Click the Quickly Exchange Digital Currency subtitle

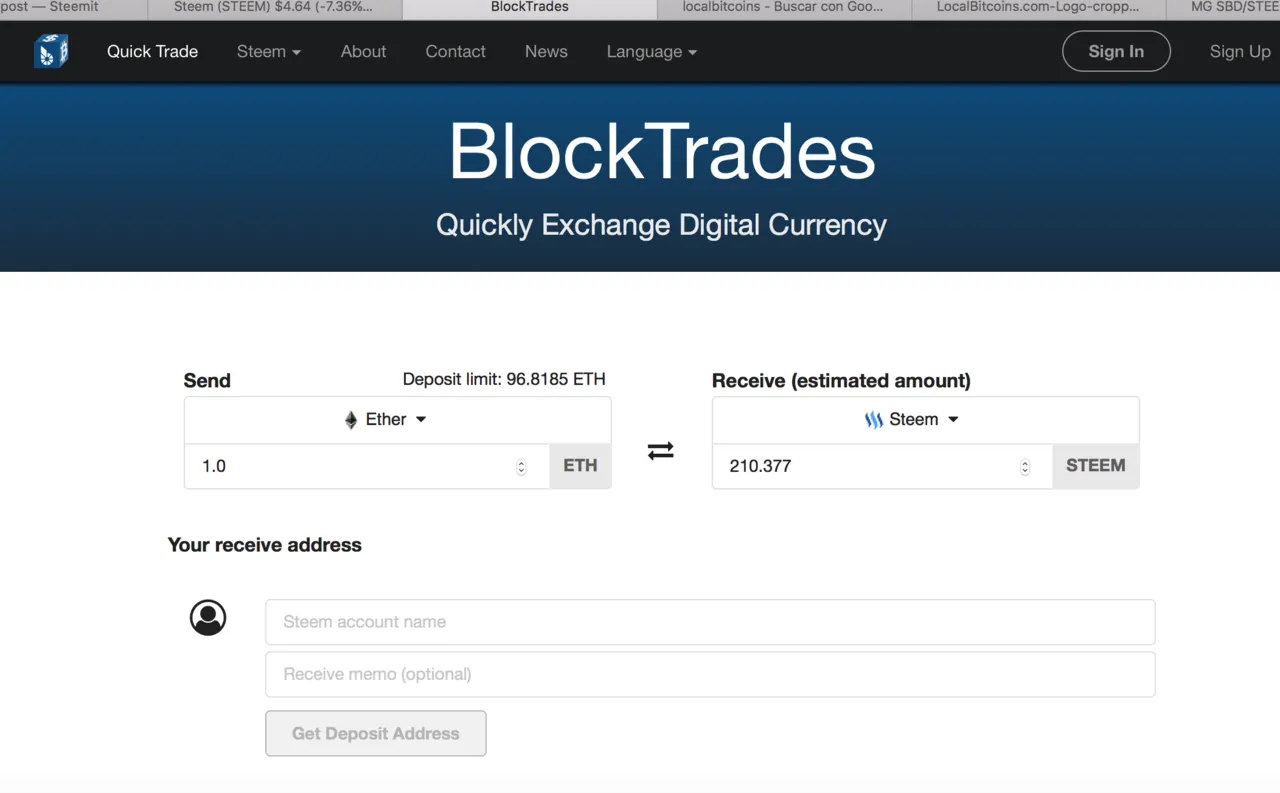tap(661, 224)
